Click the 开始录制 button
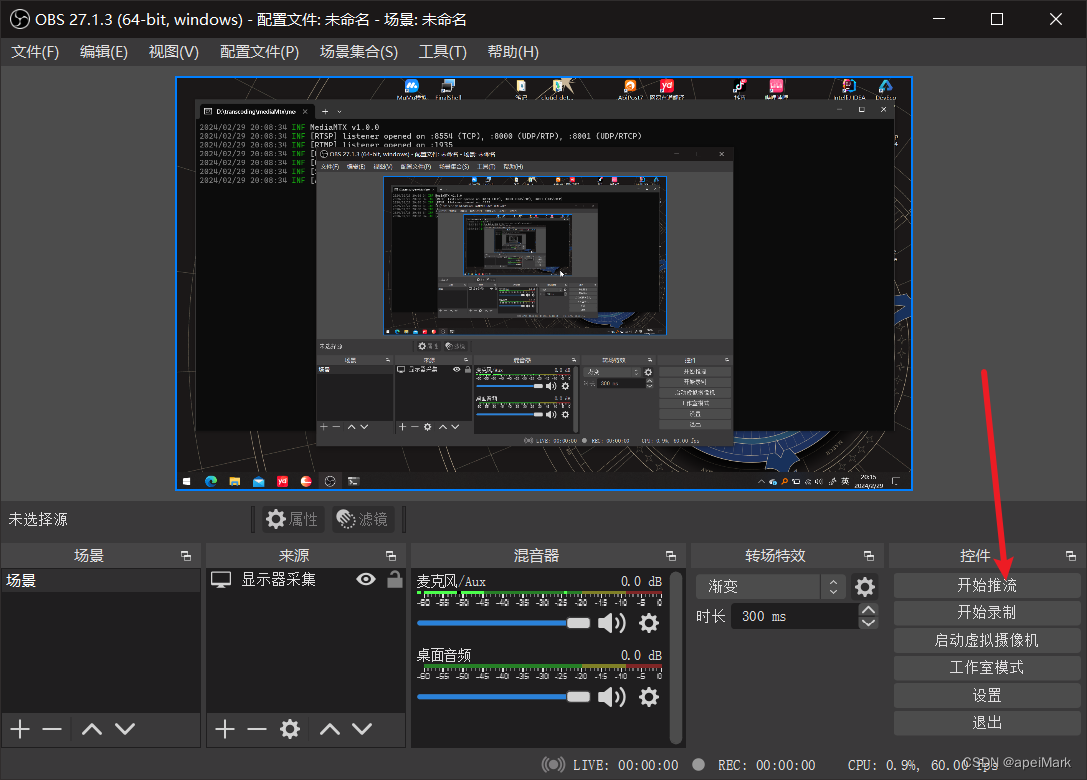 [986, 612]
